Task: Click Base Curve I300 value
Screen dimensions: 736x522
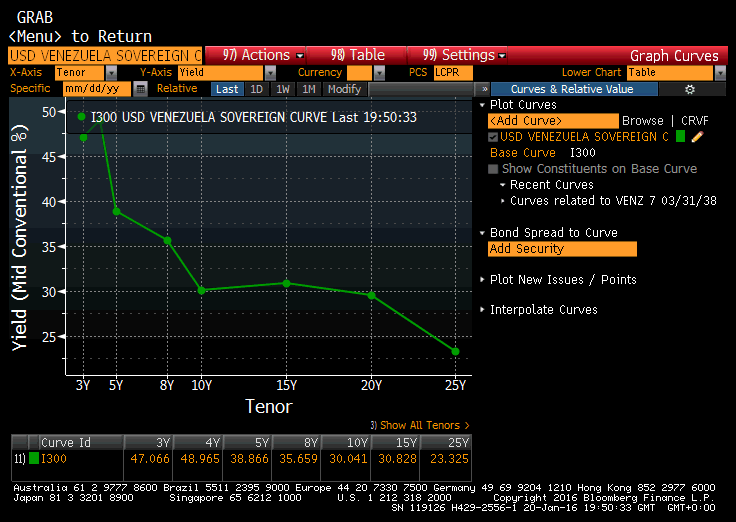Action: coord(583,153)
